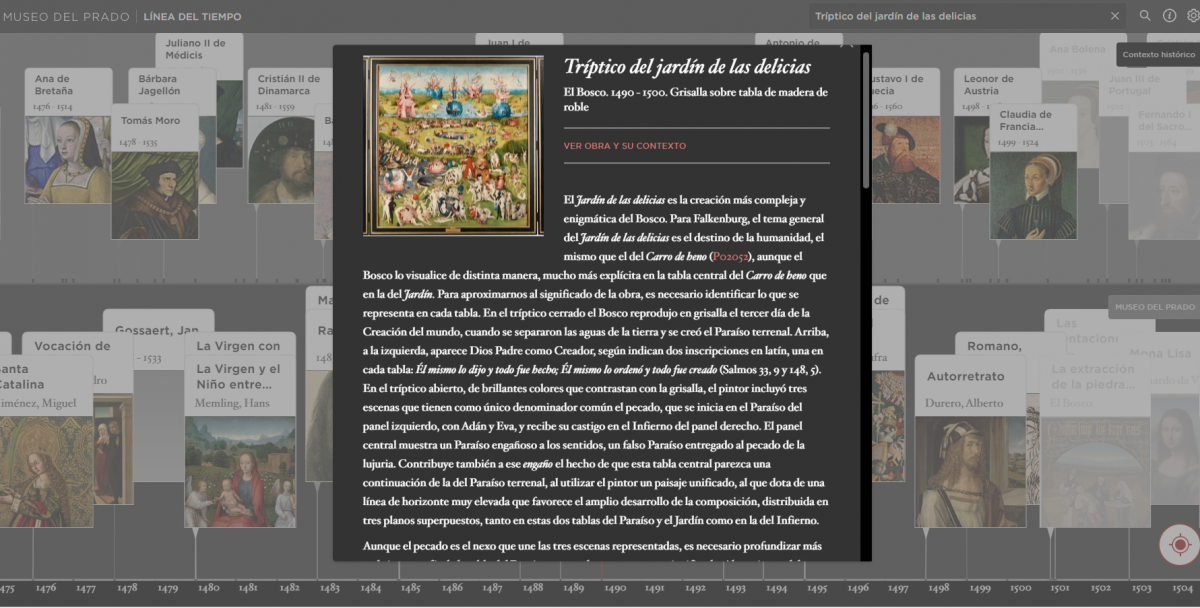Screen dimensions: 1200x608
Task: Click the popup vertical scrollbar
Action: pos(866,120)
